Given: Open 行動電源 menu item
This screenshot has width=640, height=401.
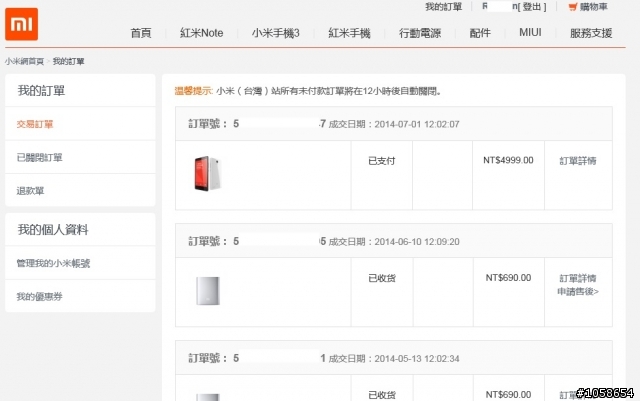Looking at the screenshot, I should coord(420,33).
